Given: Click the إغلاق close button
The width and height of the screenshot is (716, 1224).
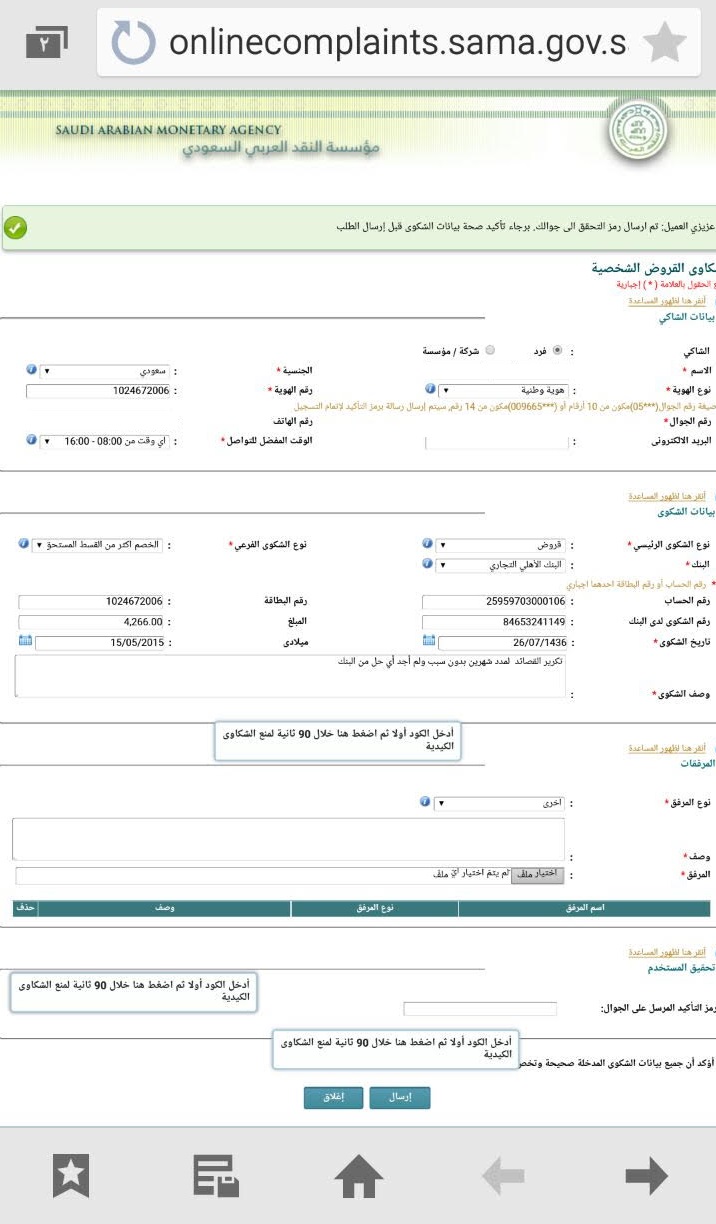Looking at the screenshot, I should (x=333, y=1097).
